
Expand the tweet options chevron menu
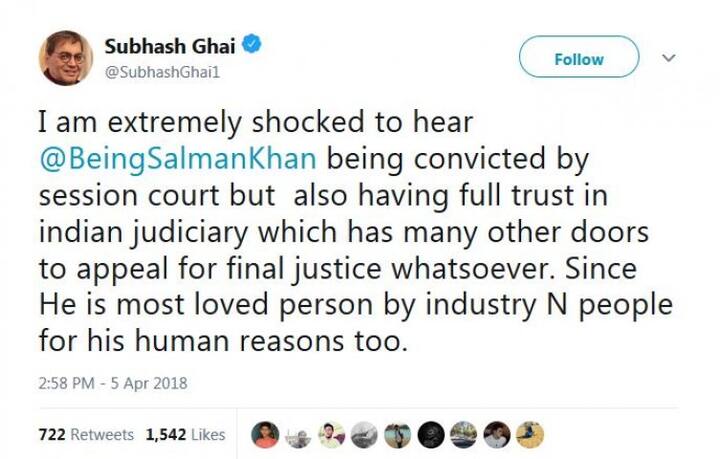tap(669, 58)
